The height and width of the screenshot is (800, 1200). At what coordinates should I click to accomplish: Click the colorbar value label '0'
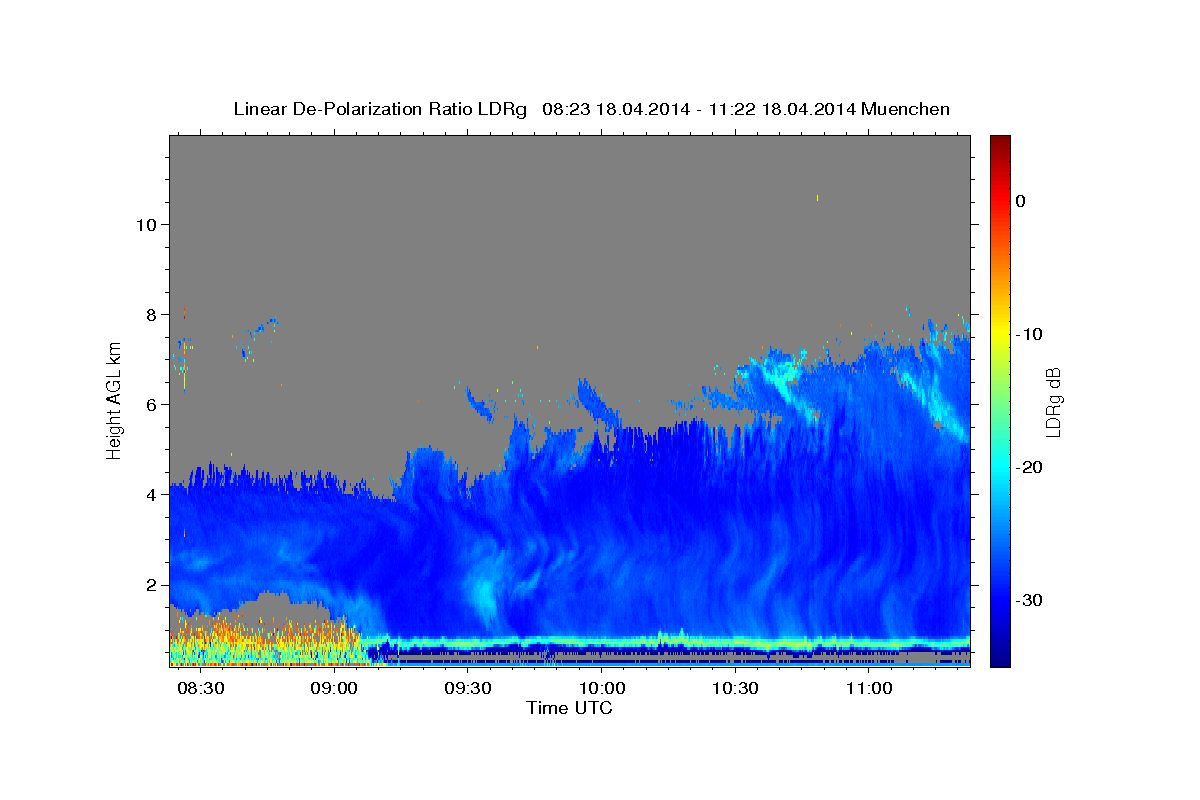click(x=1021, y=201)
